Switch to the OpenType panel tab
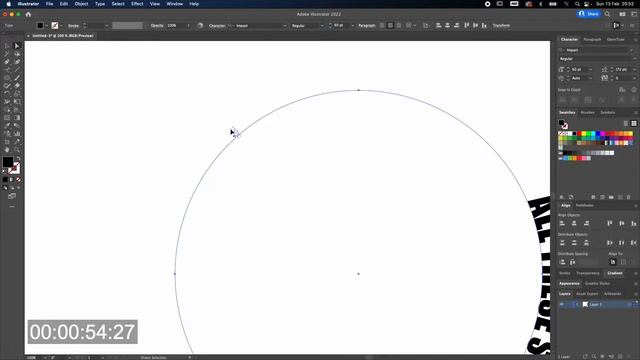Viewport: 640px width, 360px height. pos(616,39)
